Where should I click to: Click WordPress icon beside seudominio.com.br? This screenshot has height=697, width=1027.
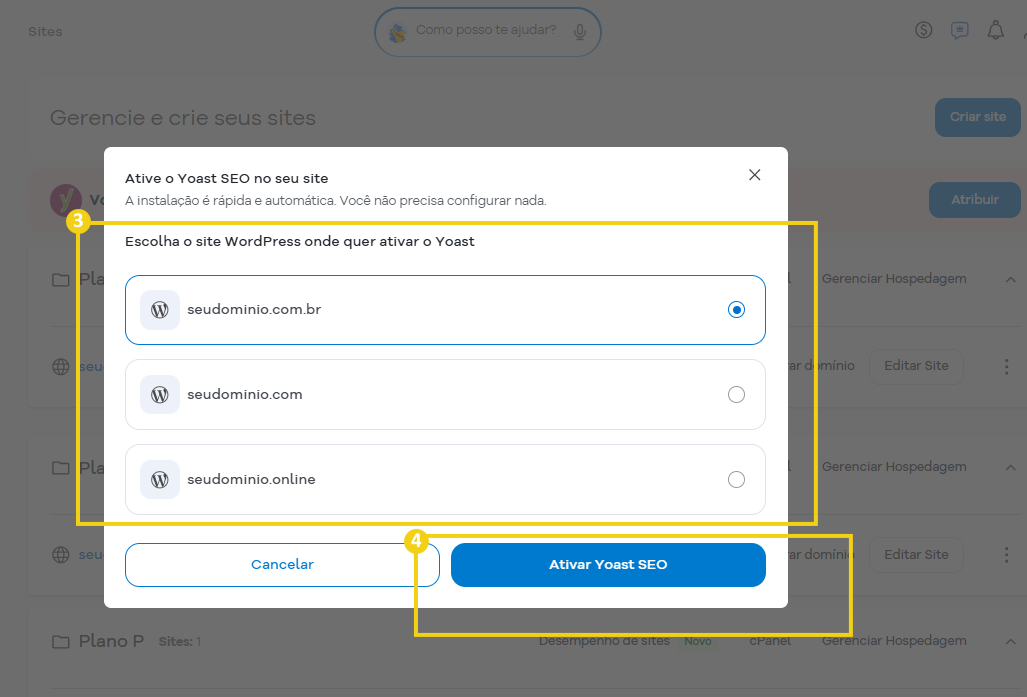(x=160, y=310)
